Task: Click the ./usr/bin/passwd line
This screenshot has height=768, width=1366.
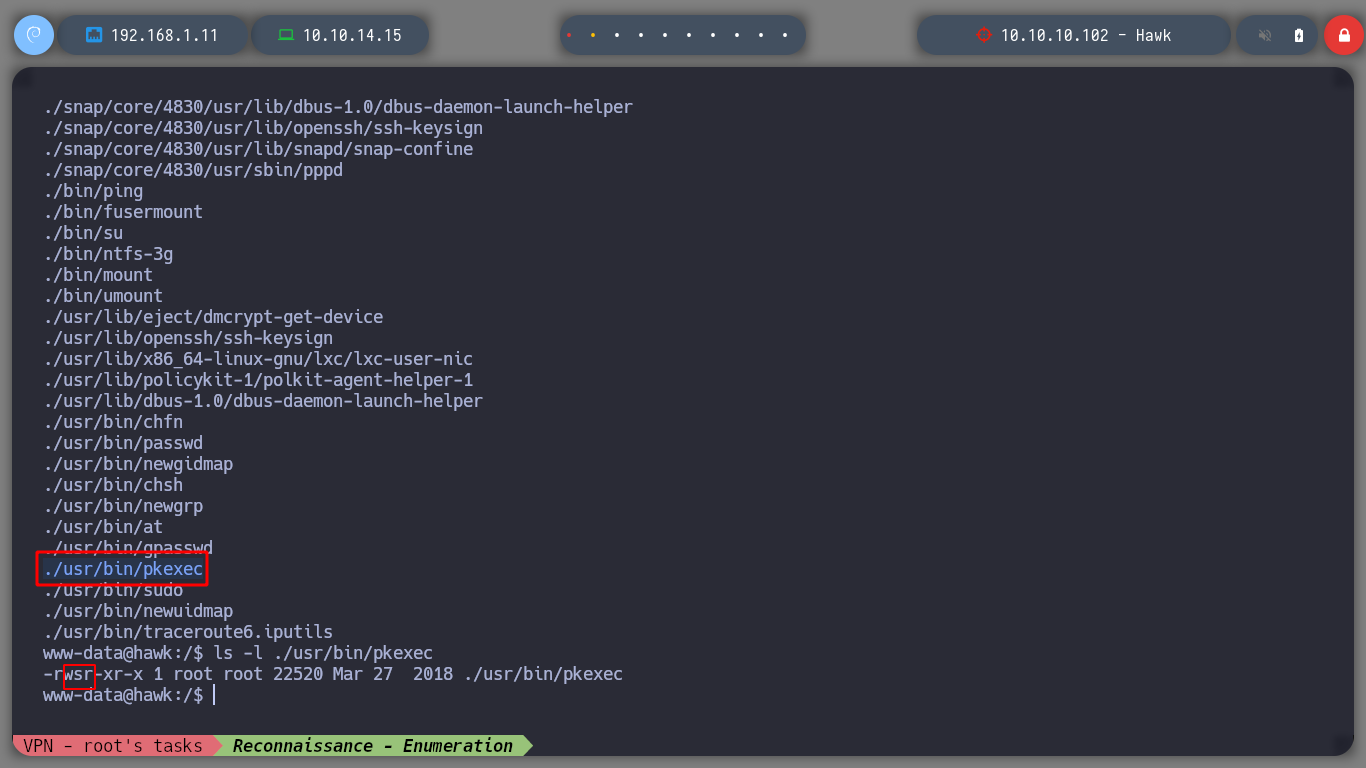Action: click(123, 443)
